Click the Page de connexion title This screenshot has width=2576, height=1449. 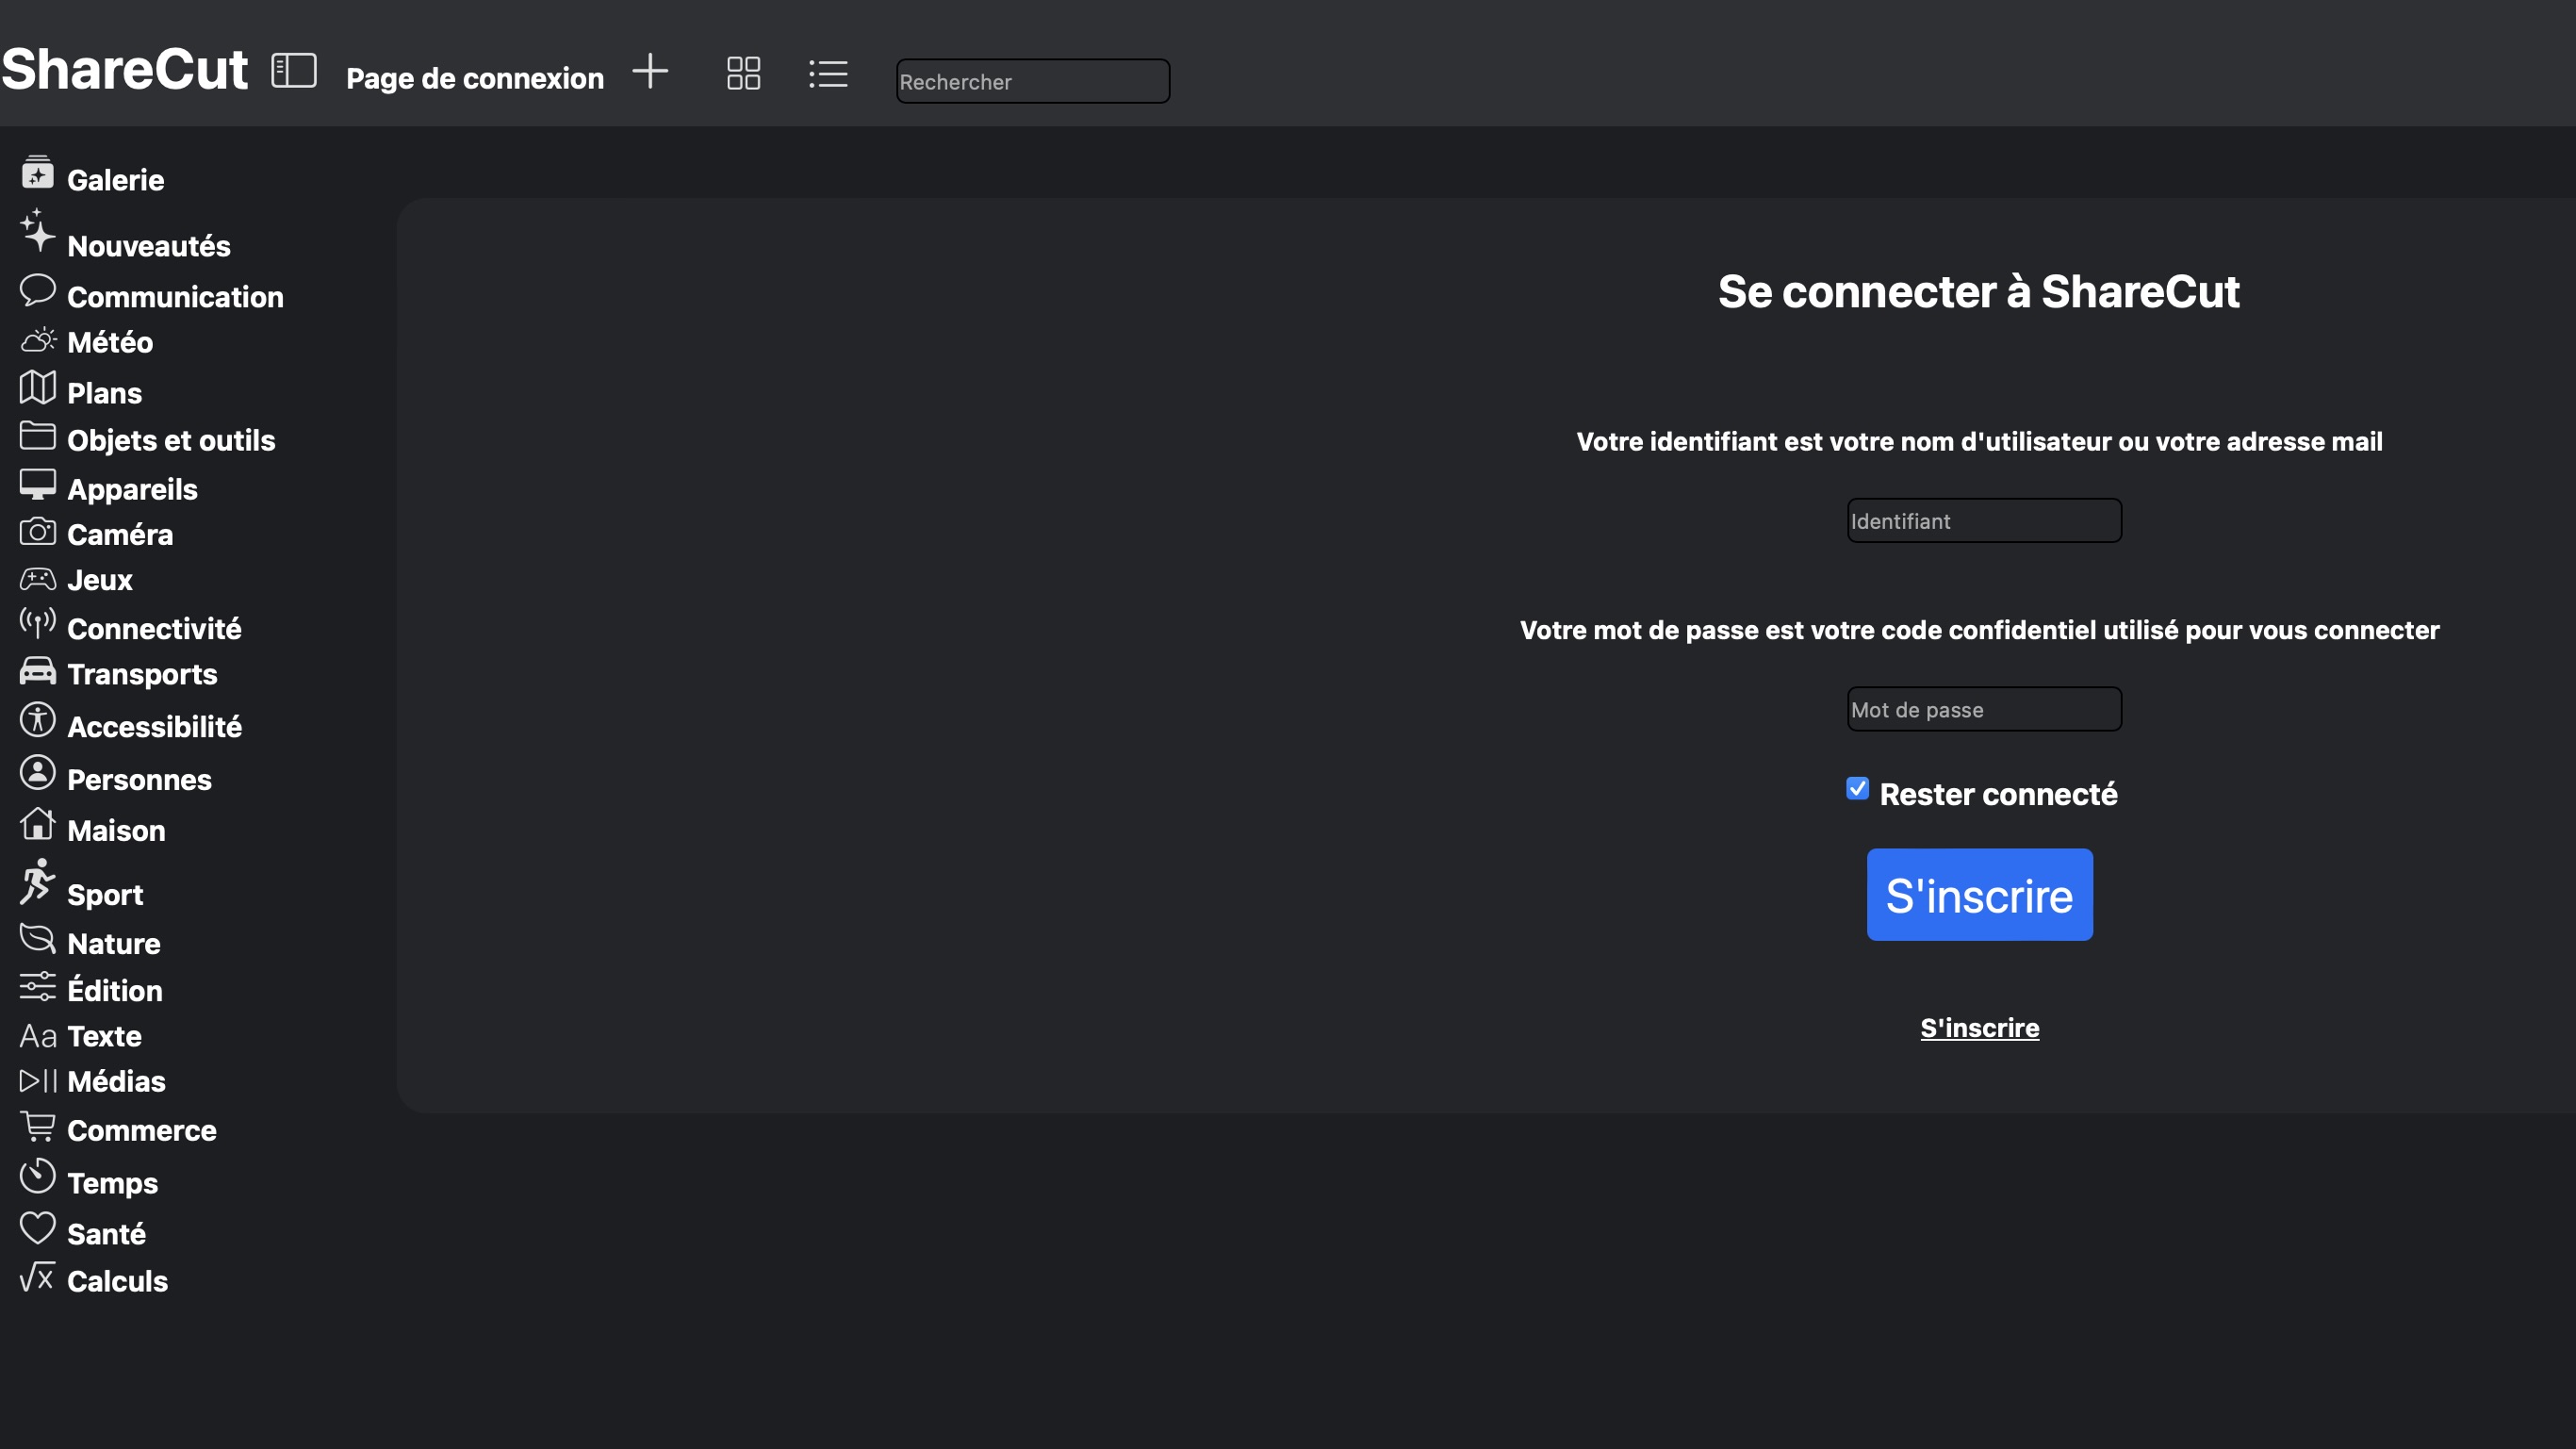point(475,78)
